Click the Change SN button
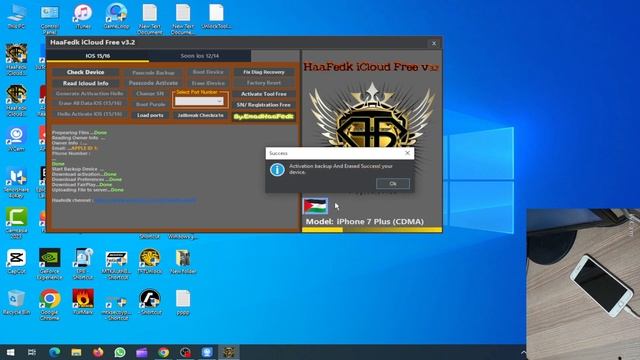 [150, 93]
